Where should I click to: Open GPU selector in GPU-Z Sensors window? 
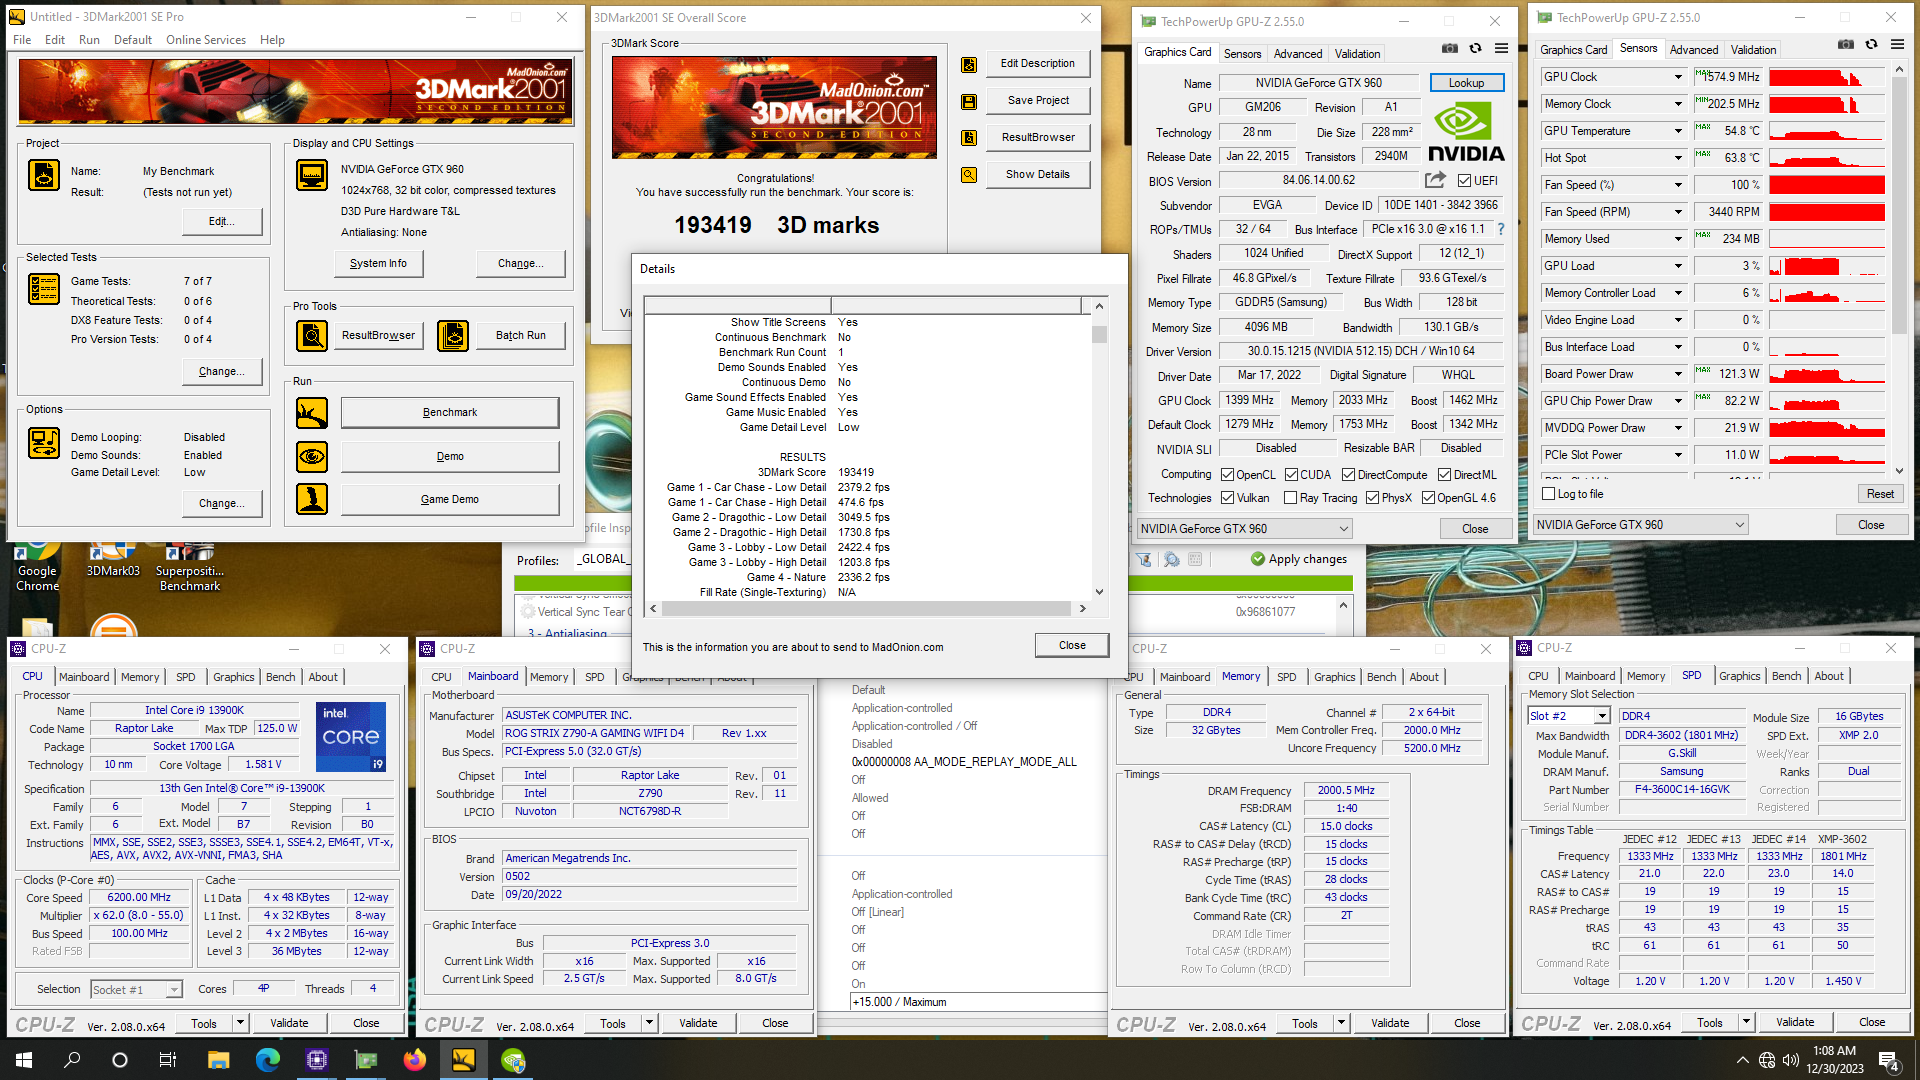point(1640,525)
